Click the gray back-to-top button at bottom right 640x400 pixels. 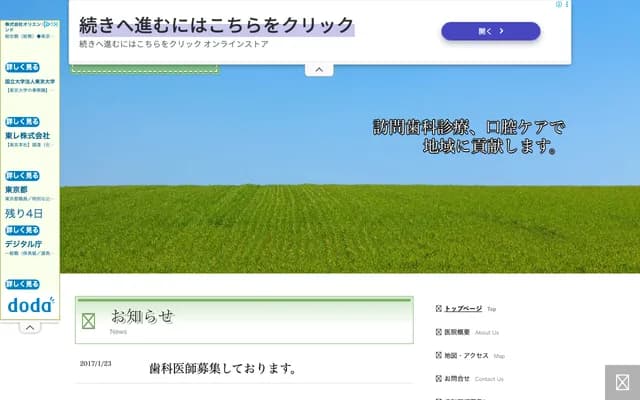(x=622, y=382)
